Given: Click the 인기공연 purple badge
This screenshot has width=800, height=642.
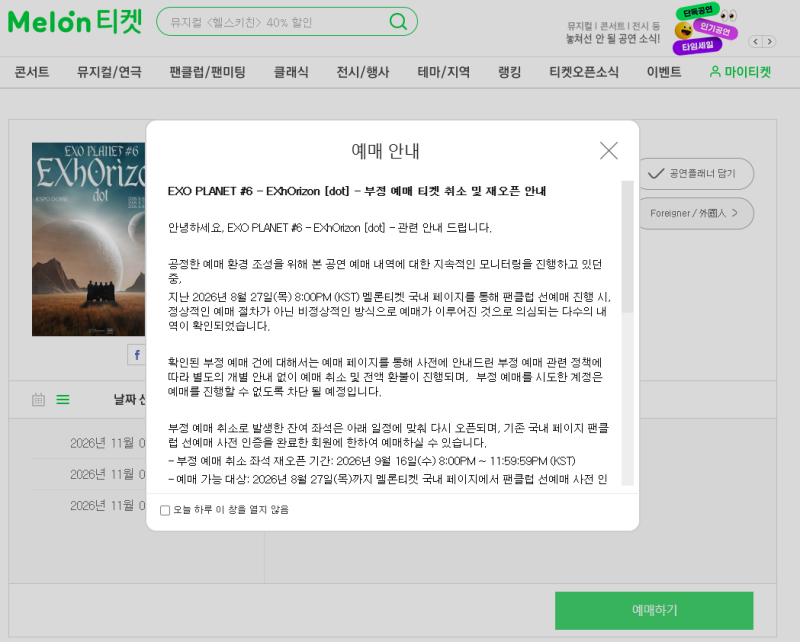Looking at the screenshot, I should click(x=715, y=29).
